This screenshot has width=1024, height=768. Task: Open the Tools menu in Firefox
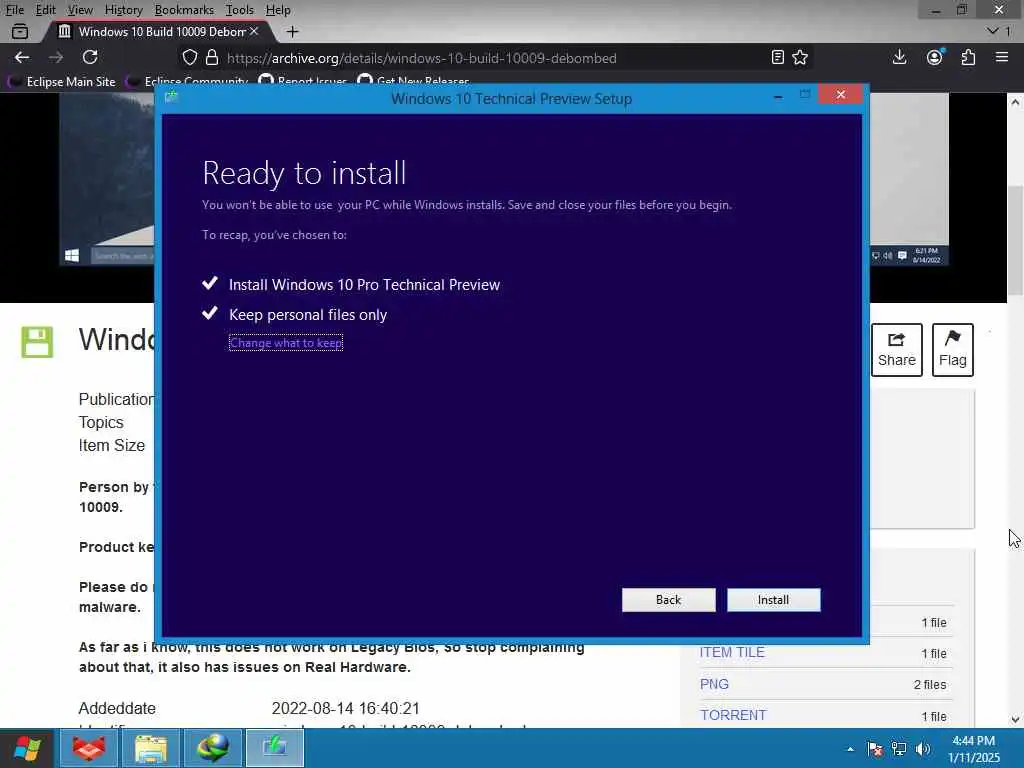point(239,10)
